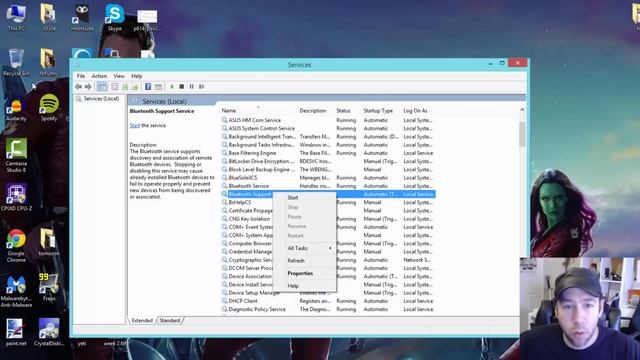Sort by the Log On As column header

418,111
